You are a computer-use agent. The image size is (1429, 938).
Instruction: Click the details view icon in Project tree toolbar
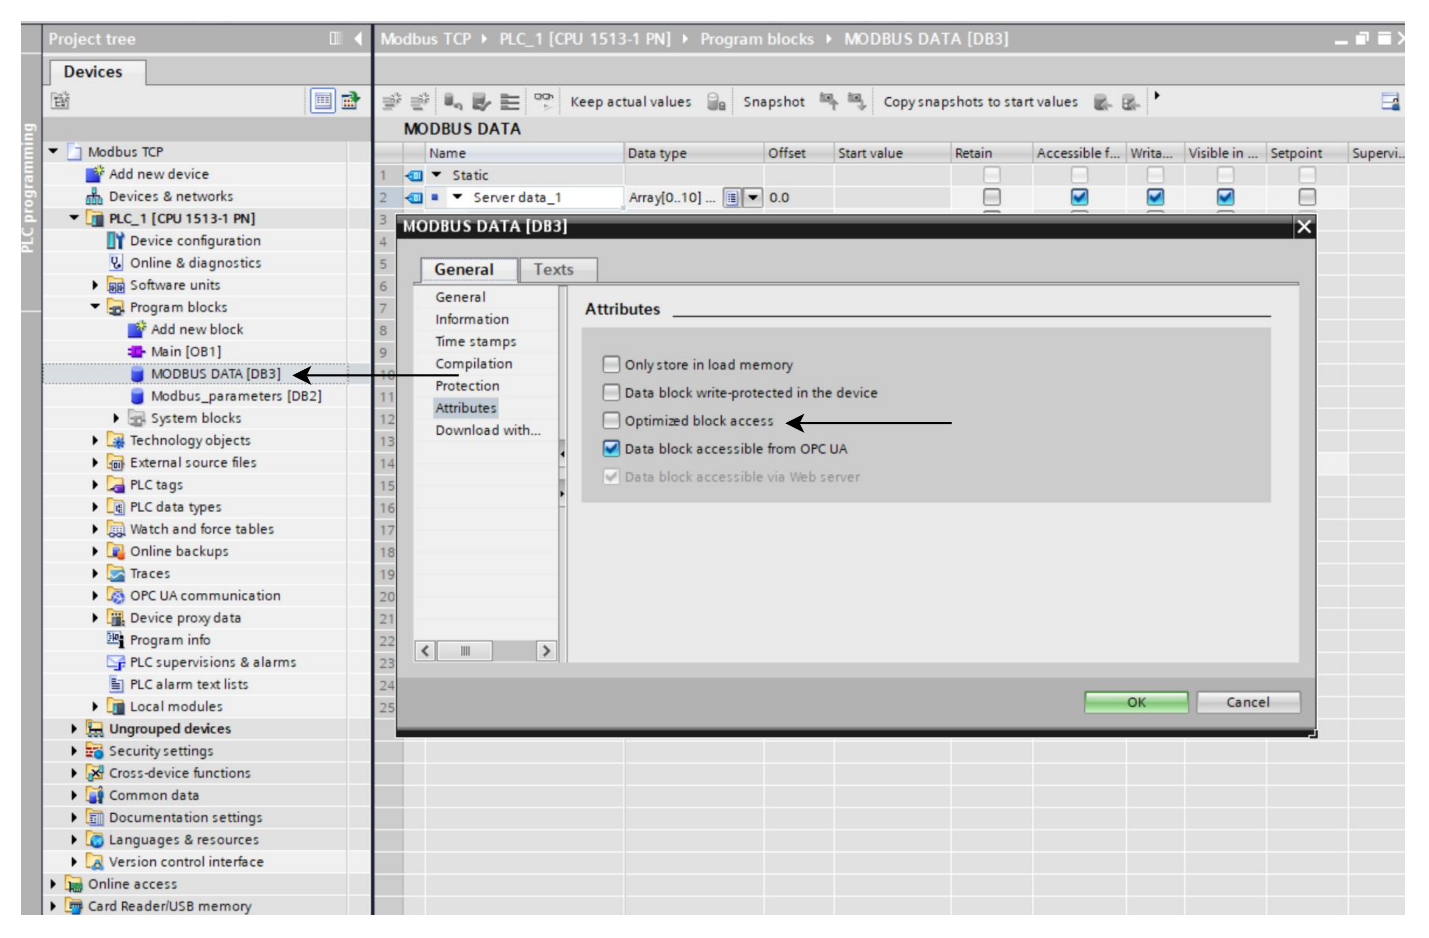pyautogui.click(x=323, y=100)
